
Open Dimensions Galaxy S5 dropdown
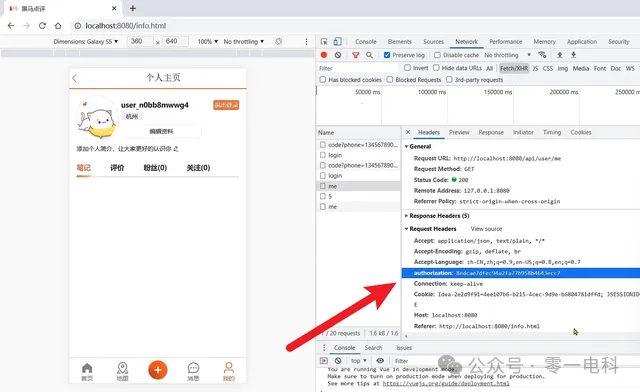coord(86,42)
